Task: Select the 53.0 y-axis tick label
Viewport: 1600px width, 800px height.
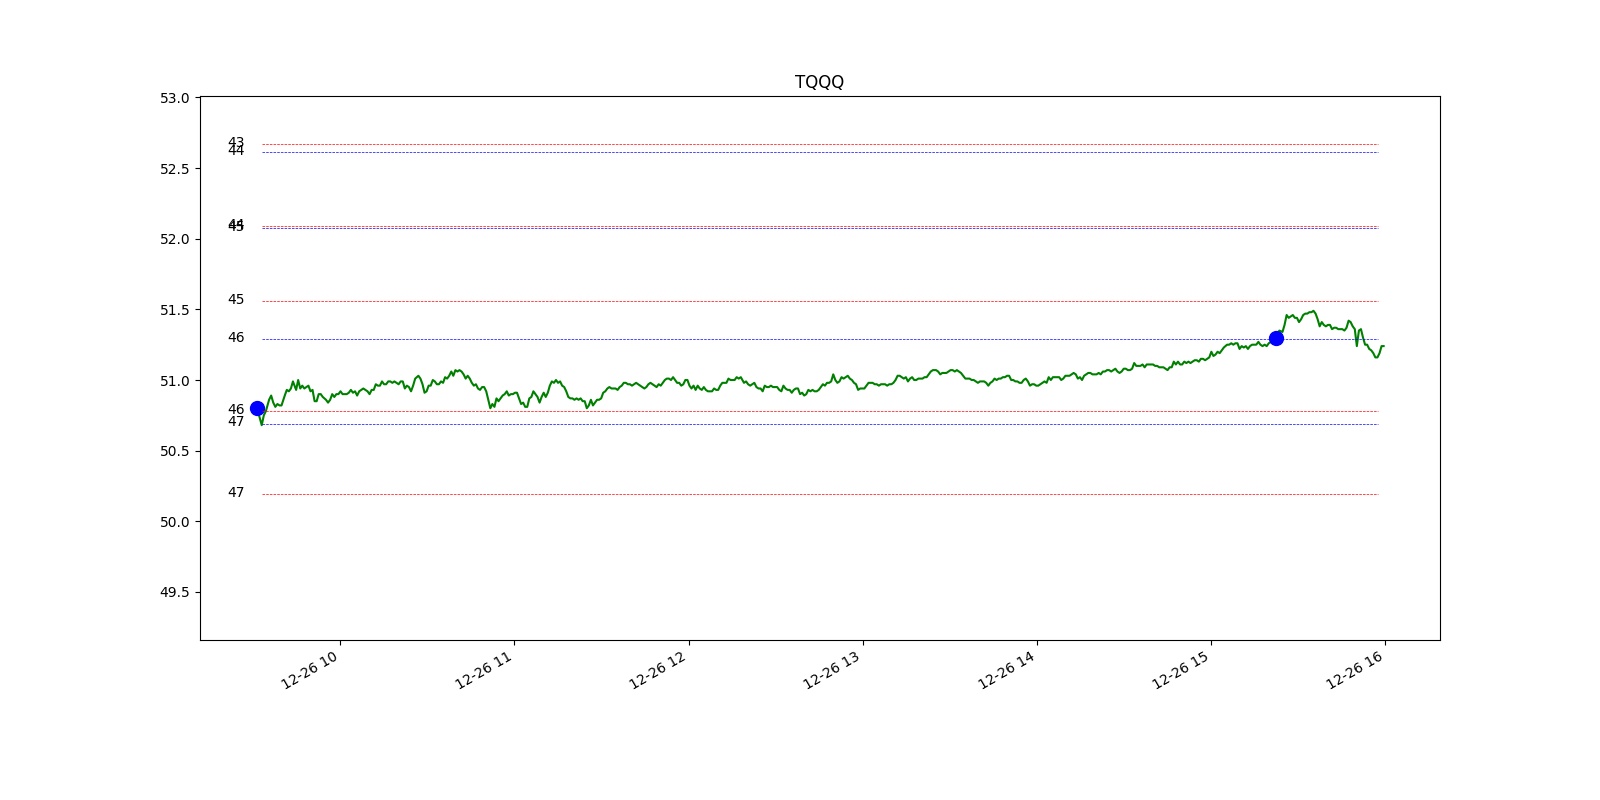Action: coord(174,98)
